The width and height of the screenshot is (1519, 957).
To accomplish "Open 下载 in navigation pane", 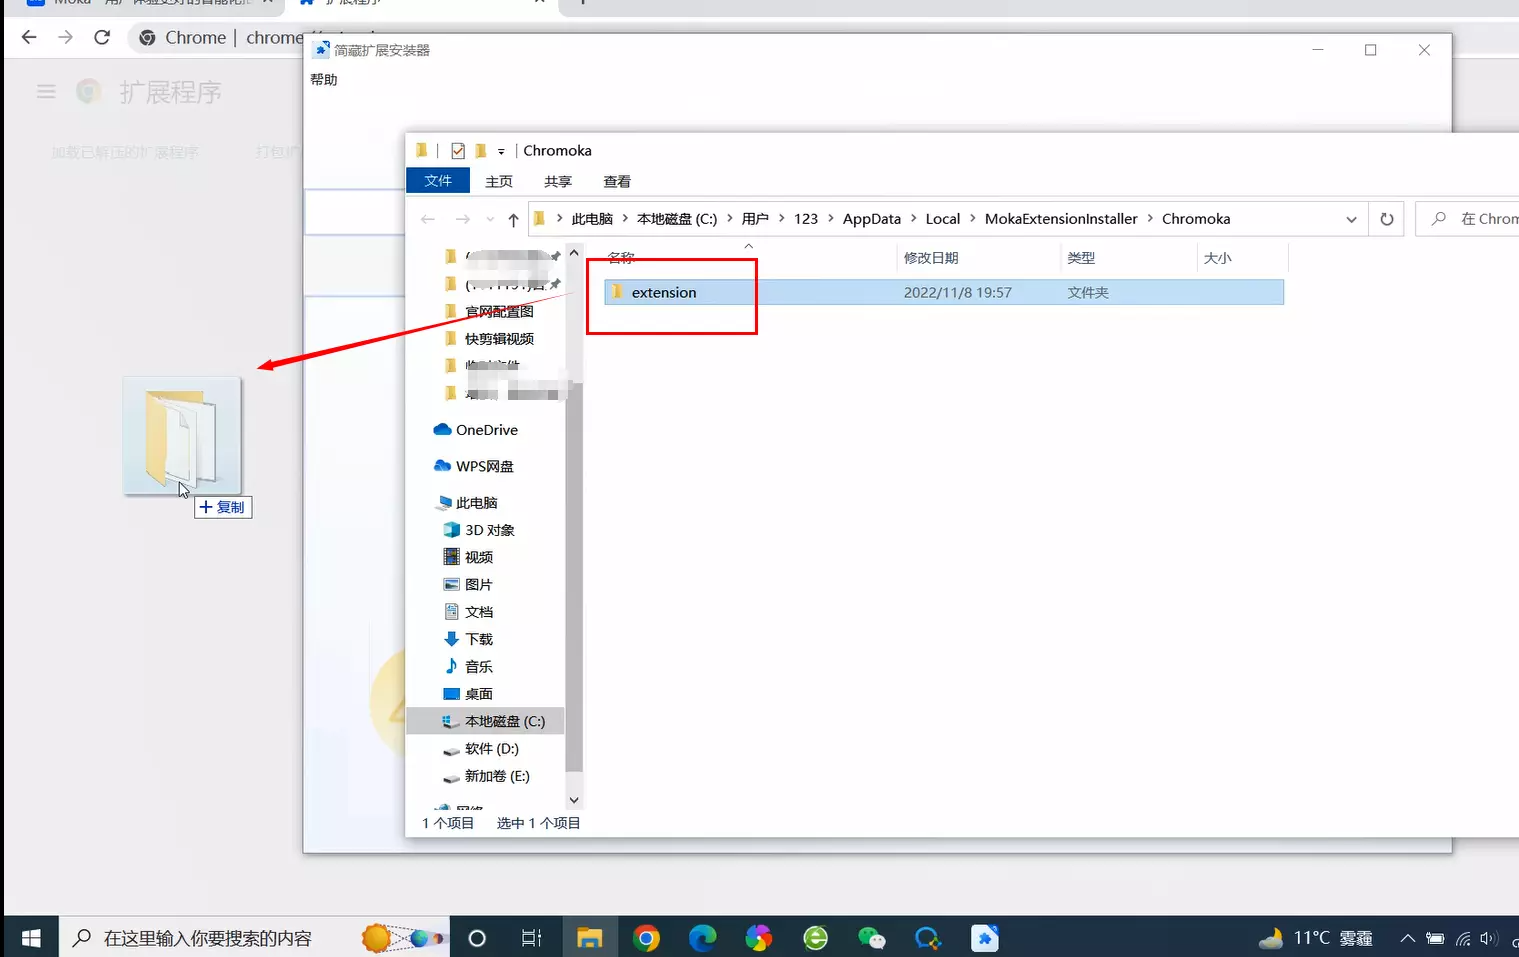I will click(x=478, y=639).
